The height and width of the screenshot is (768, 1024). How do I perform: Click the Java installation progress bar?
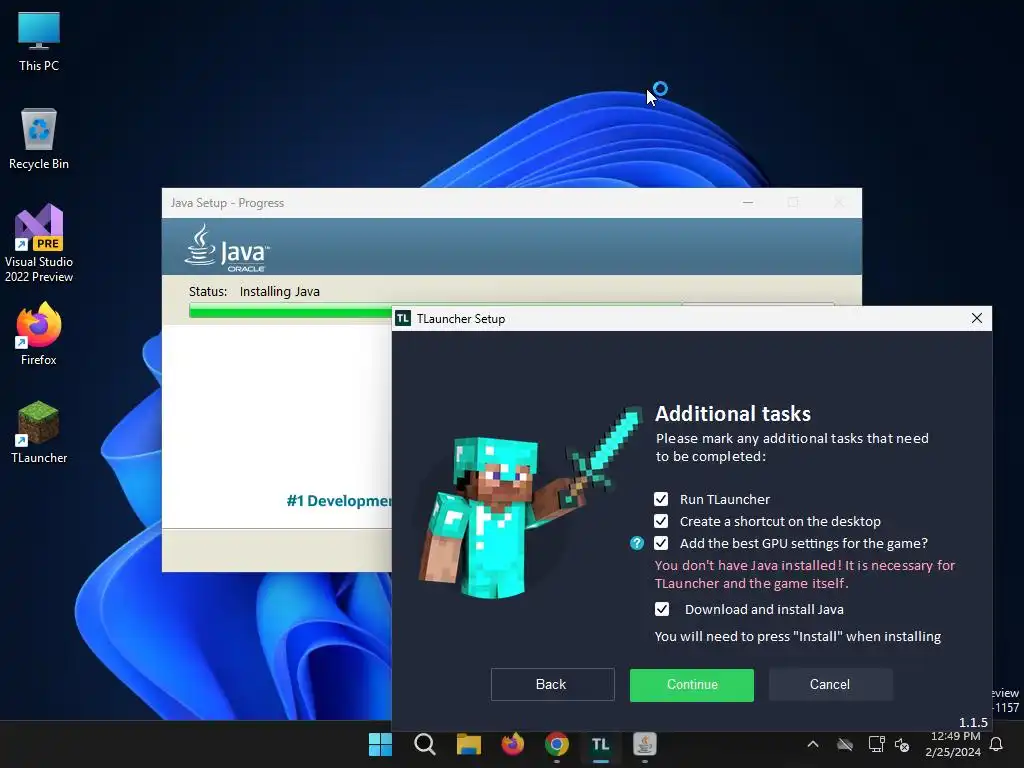click(290, 312)
